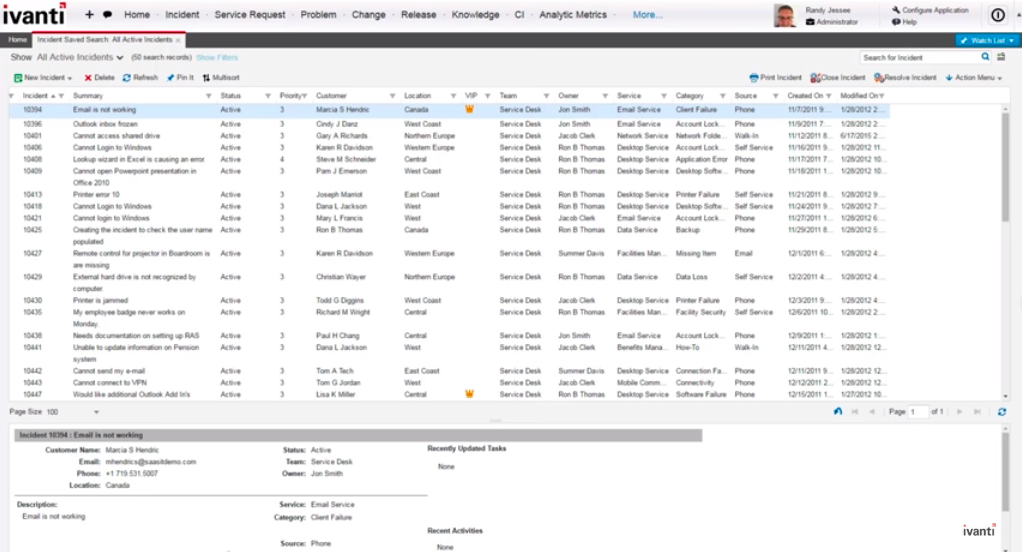Open the All Active Incidents view dropdown
1022x552 pixels.
[x=120, y=58]
